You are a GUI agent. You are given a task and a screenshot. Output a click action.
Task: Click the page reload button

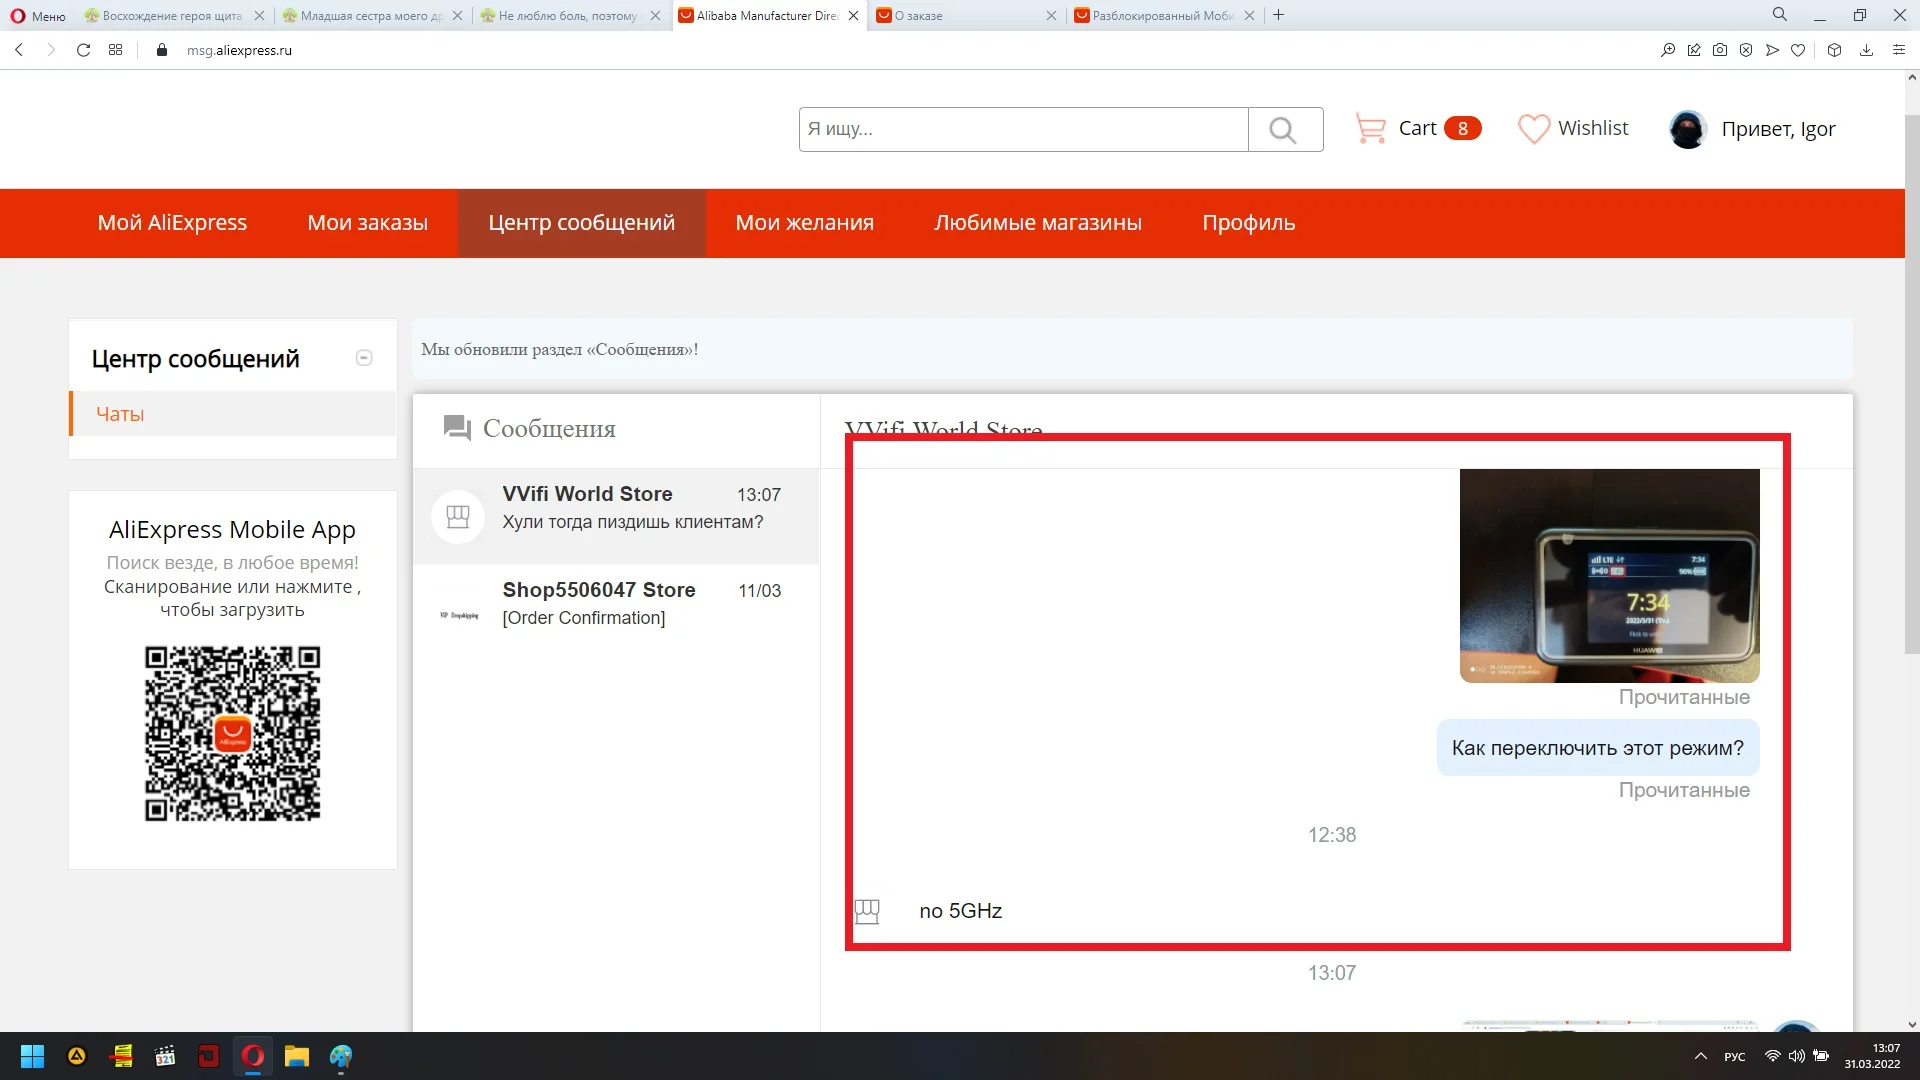pyautogui.click(x=83, y=50)
